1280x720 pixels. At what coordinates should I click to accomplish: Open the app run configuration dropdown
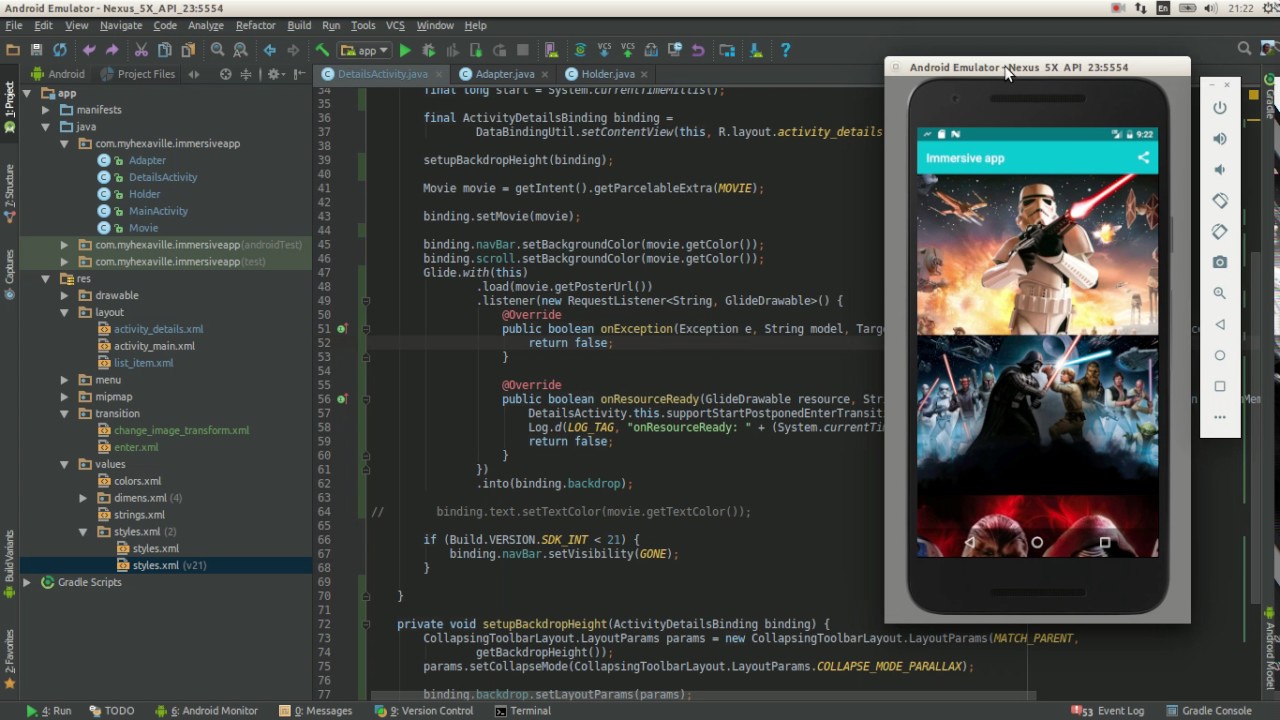tap(364, 50)
